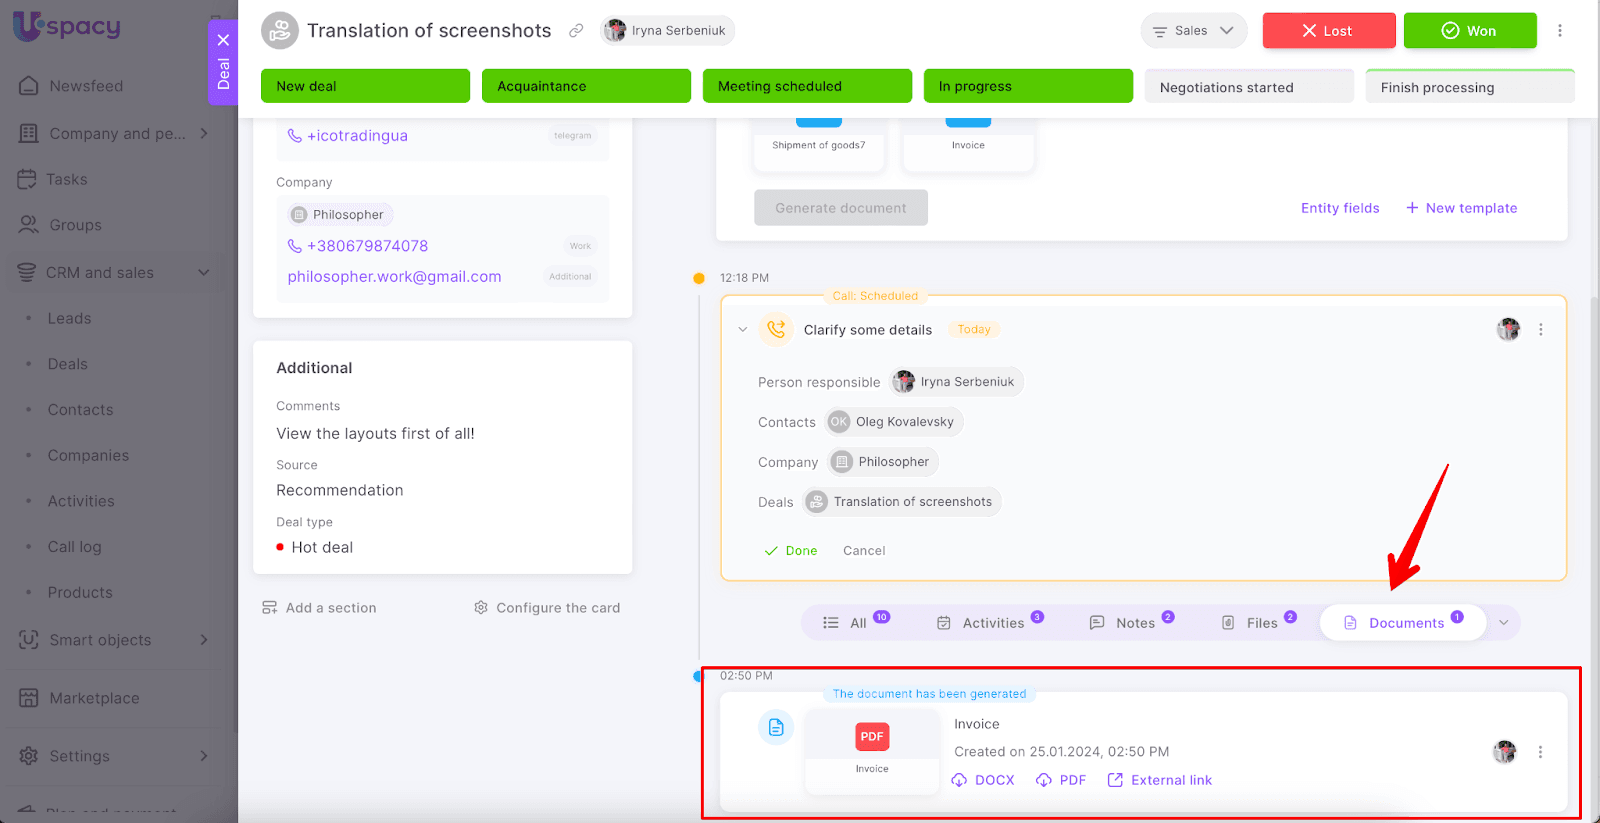The height and width of the screenshot is (823, 1600).
Task: Mark call activity as Done
Action: (791, 551)
